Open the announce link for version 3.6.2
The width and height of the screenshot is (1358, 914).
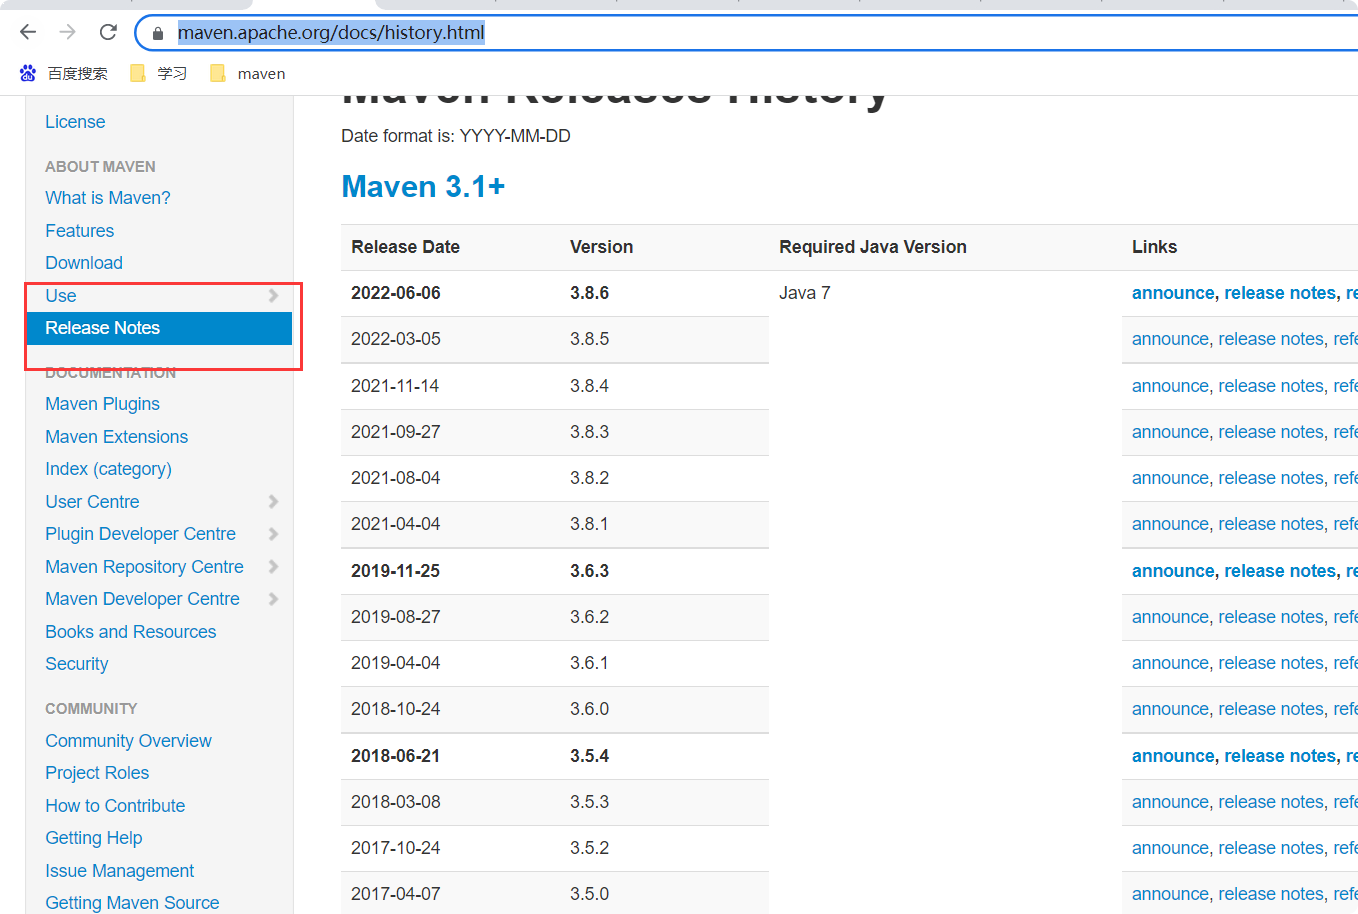[x=1170, y=617]
